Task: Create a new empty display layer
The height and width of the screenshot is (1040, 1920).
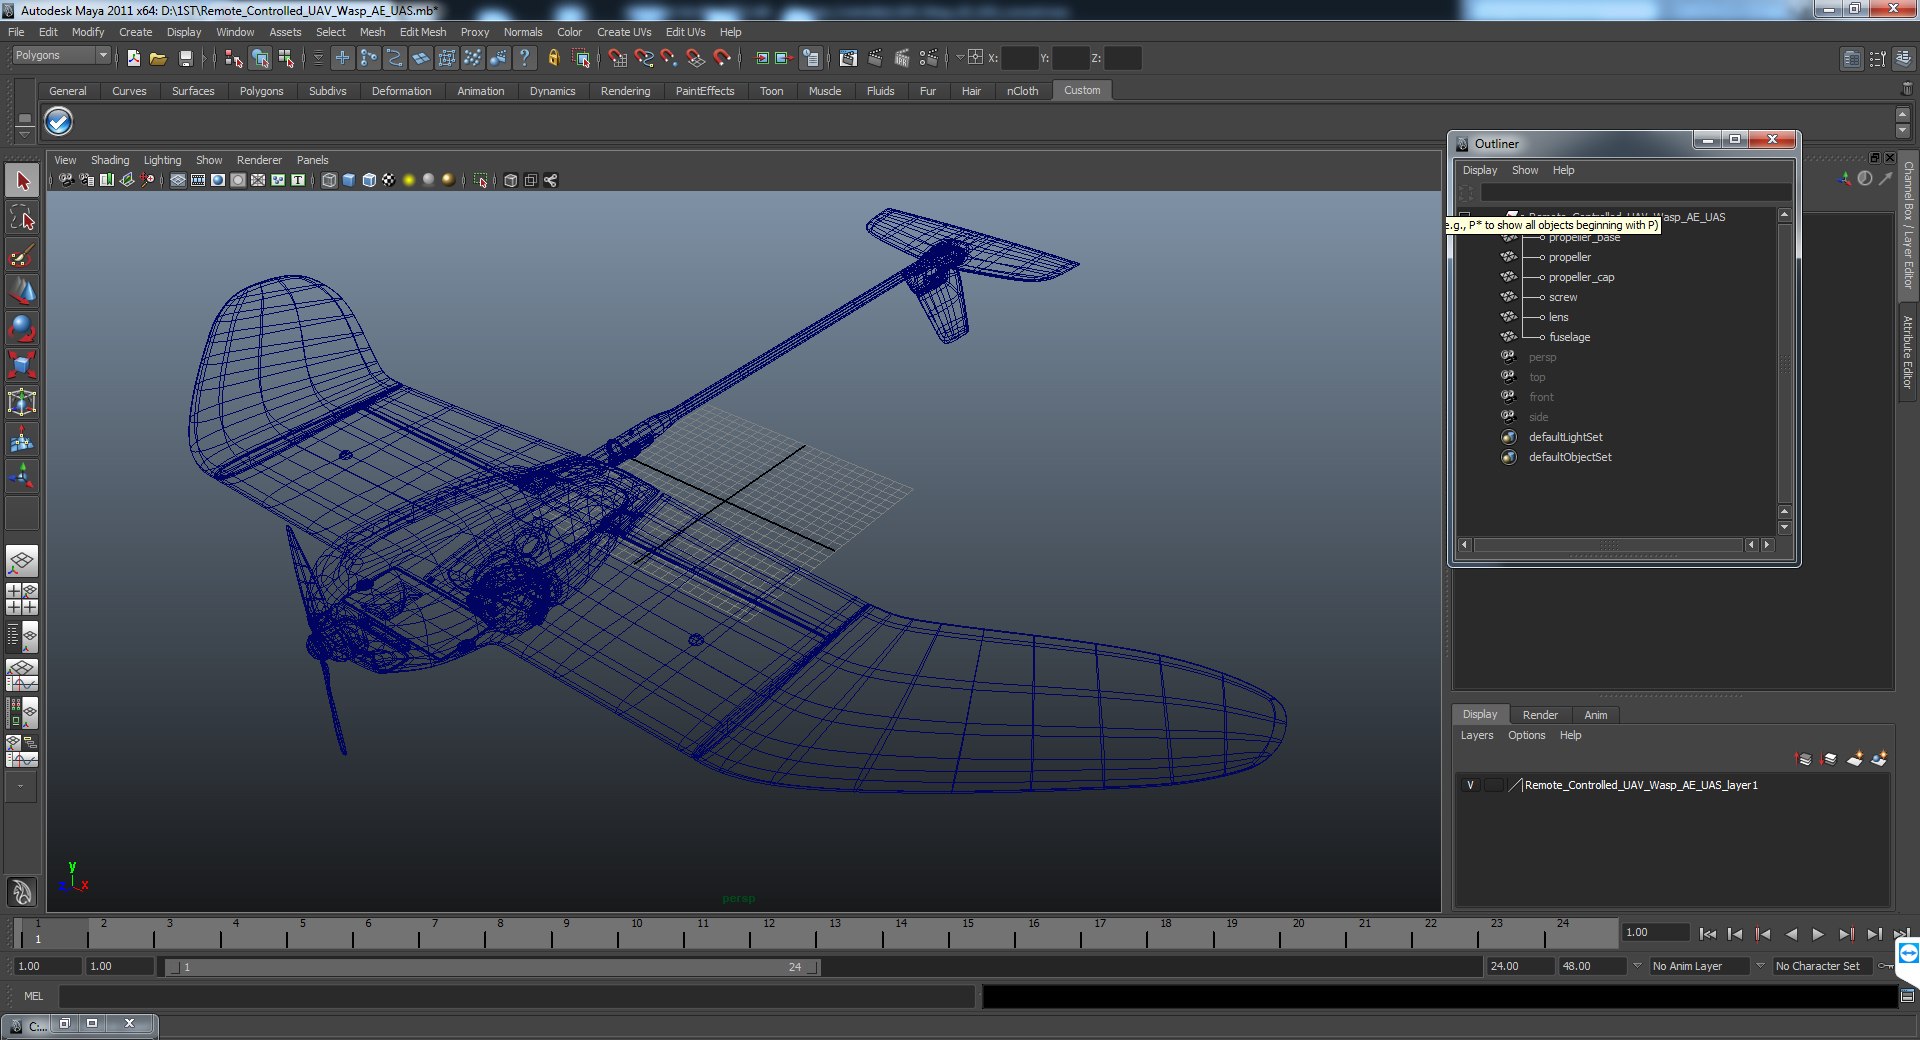Action: [x=1854, y=759]
